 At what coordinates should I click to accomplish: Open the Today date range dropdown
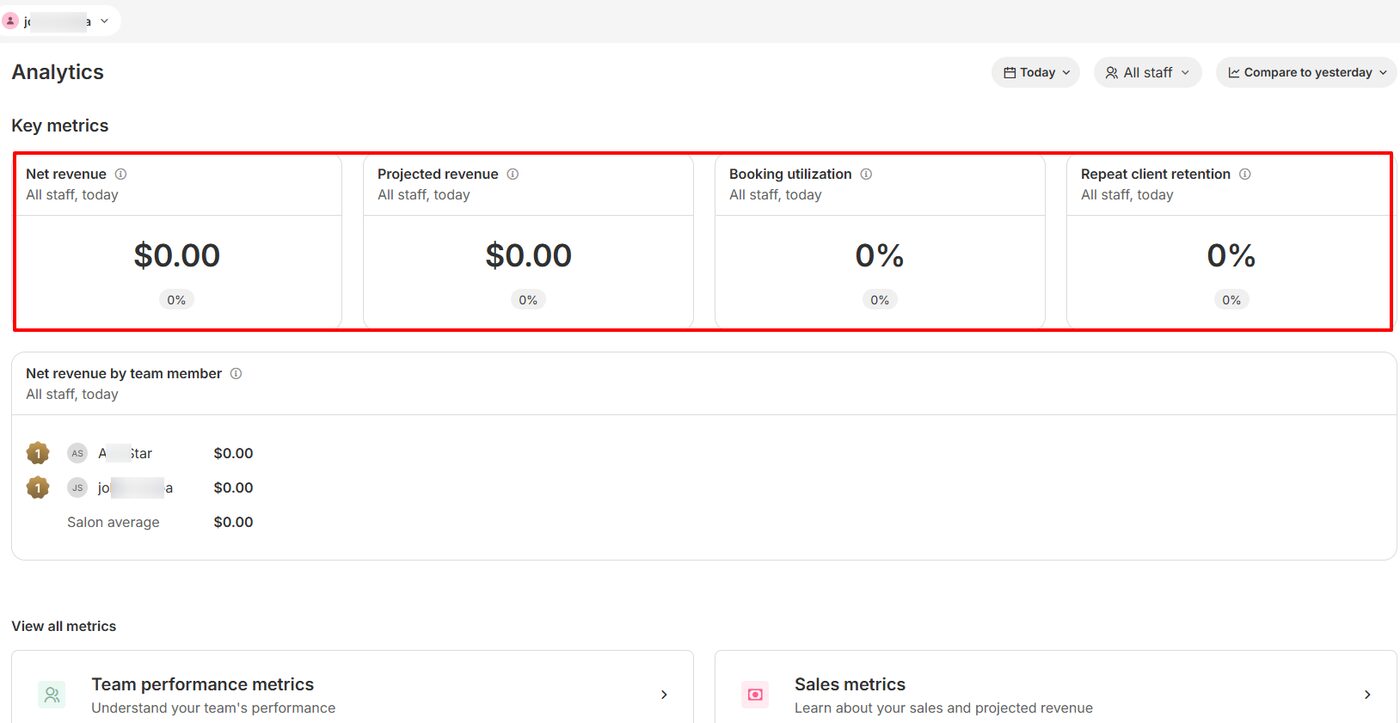pyautogui.click(x=1036, y=72)
